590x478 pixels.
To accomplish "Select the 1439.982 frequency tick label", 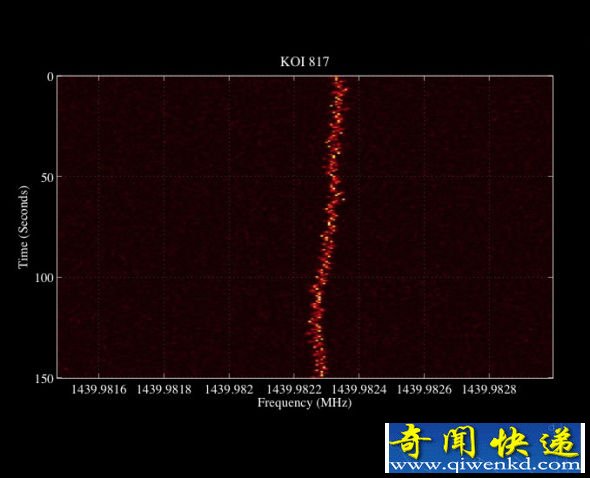I will [229, 390].
